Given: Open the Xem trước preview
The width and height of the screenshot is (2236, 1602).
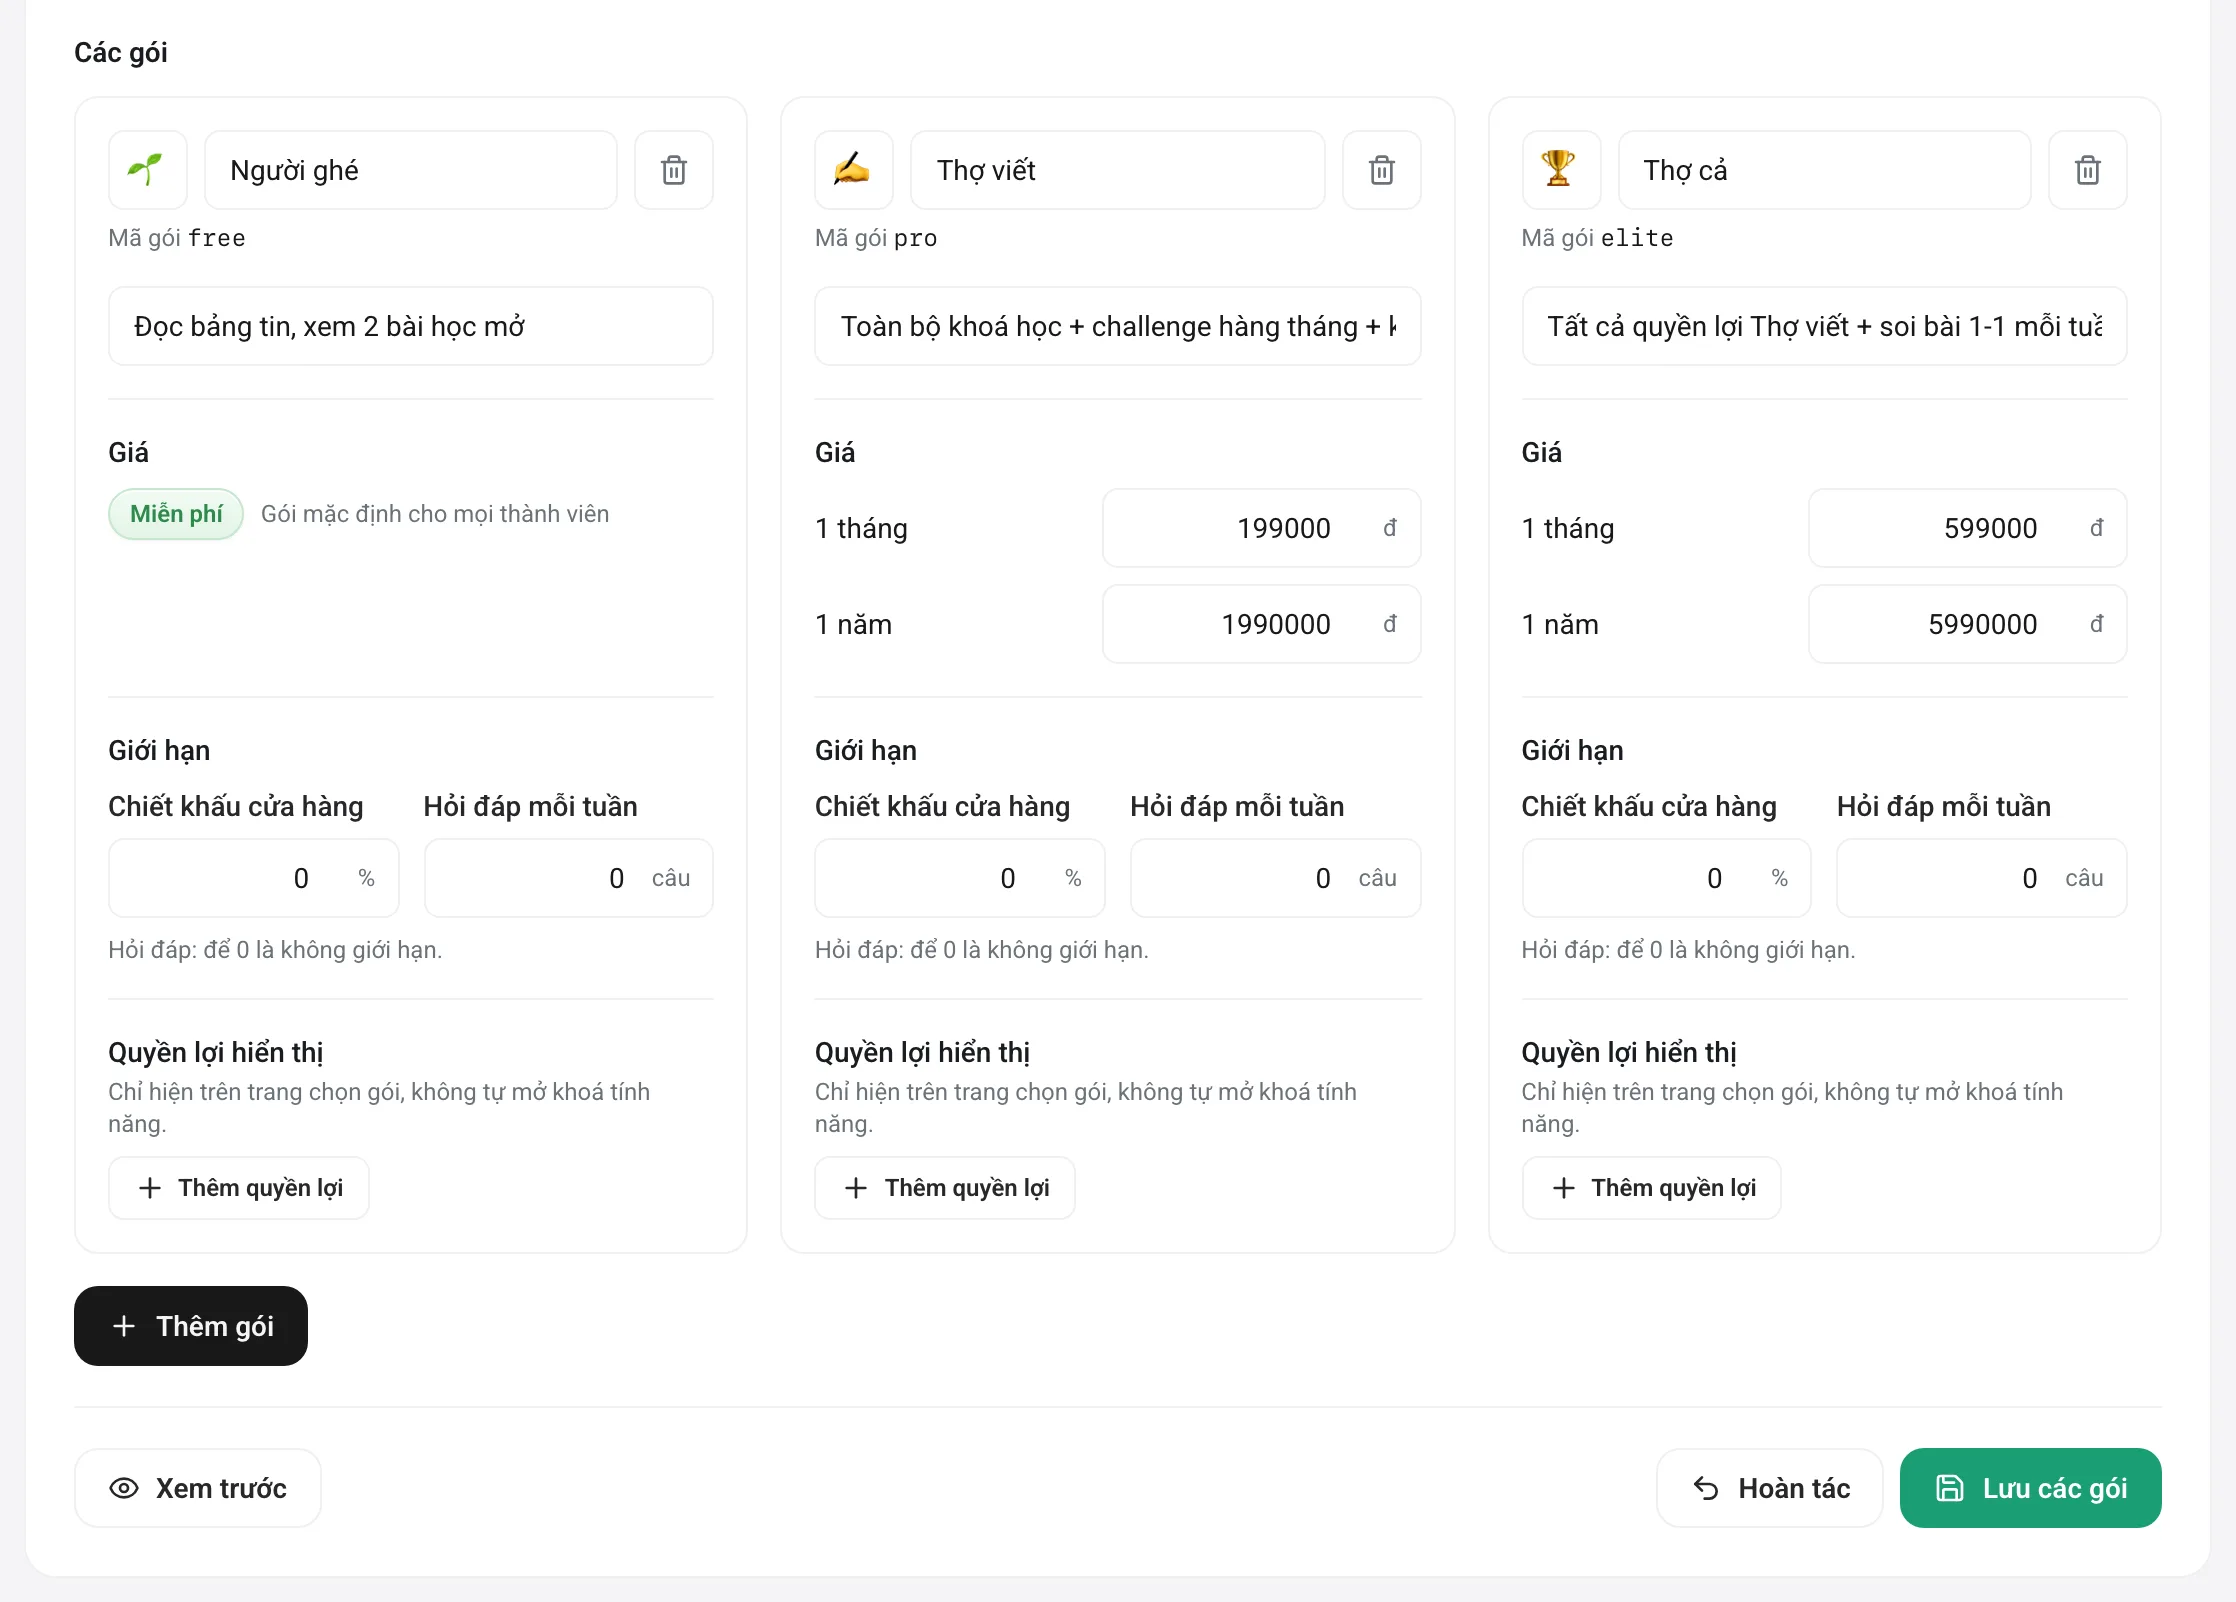Looking at the screenshot, I should tap(198, 1488).
